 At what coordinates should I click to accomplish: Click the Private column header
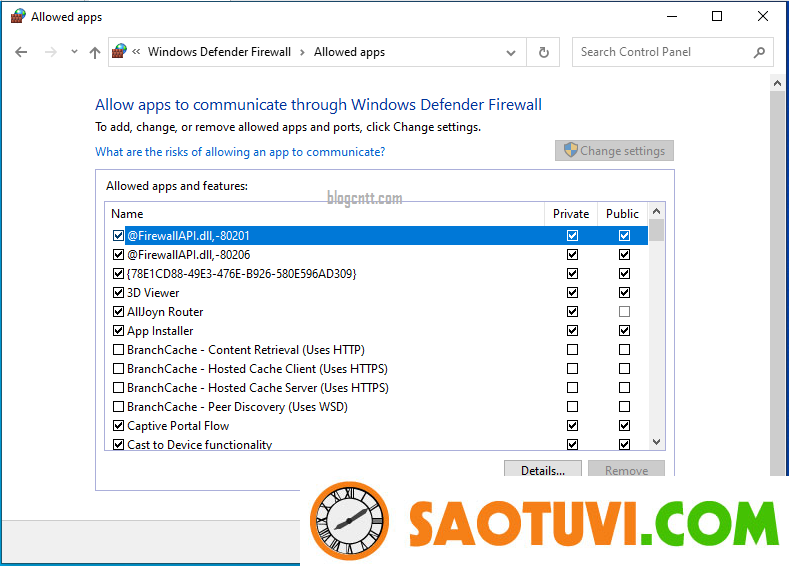click(x=571, y=214)
